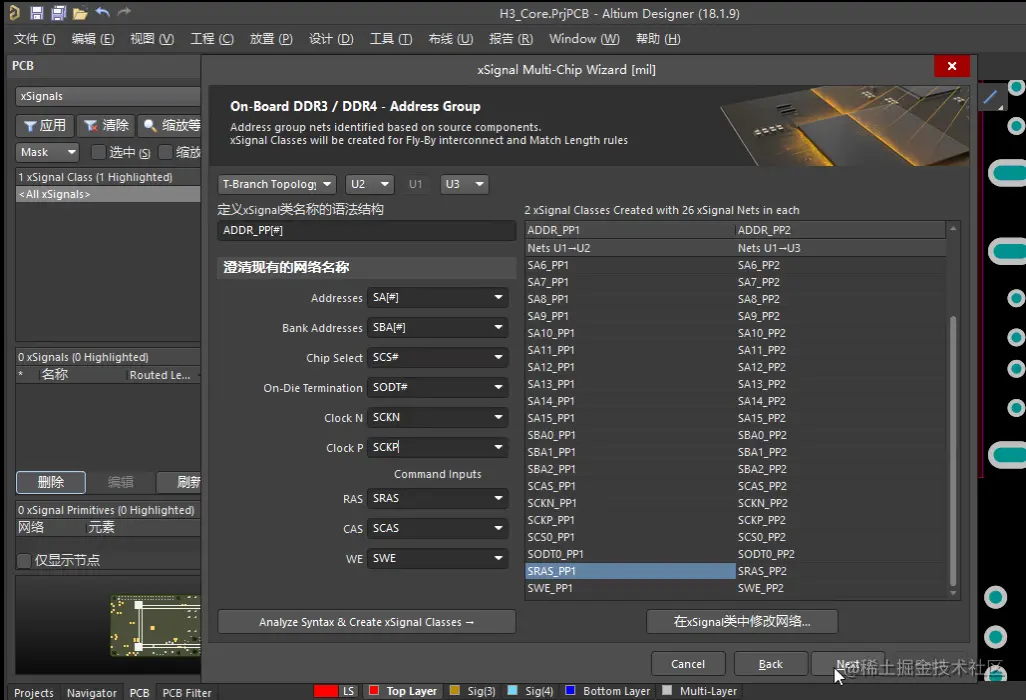The width and height of the screenshot is (1026, 700).
Task: Open the Mask mode dropdown
Action: pyautogui.click(x=47, y=152)
